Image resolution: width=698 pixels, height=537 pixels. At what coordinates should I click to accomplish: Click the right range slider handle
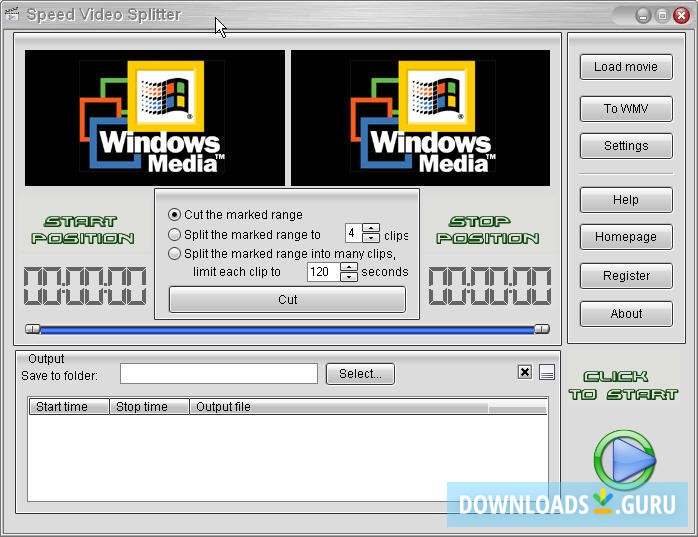[x=542, y=329]
